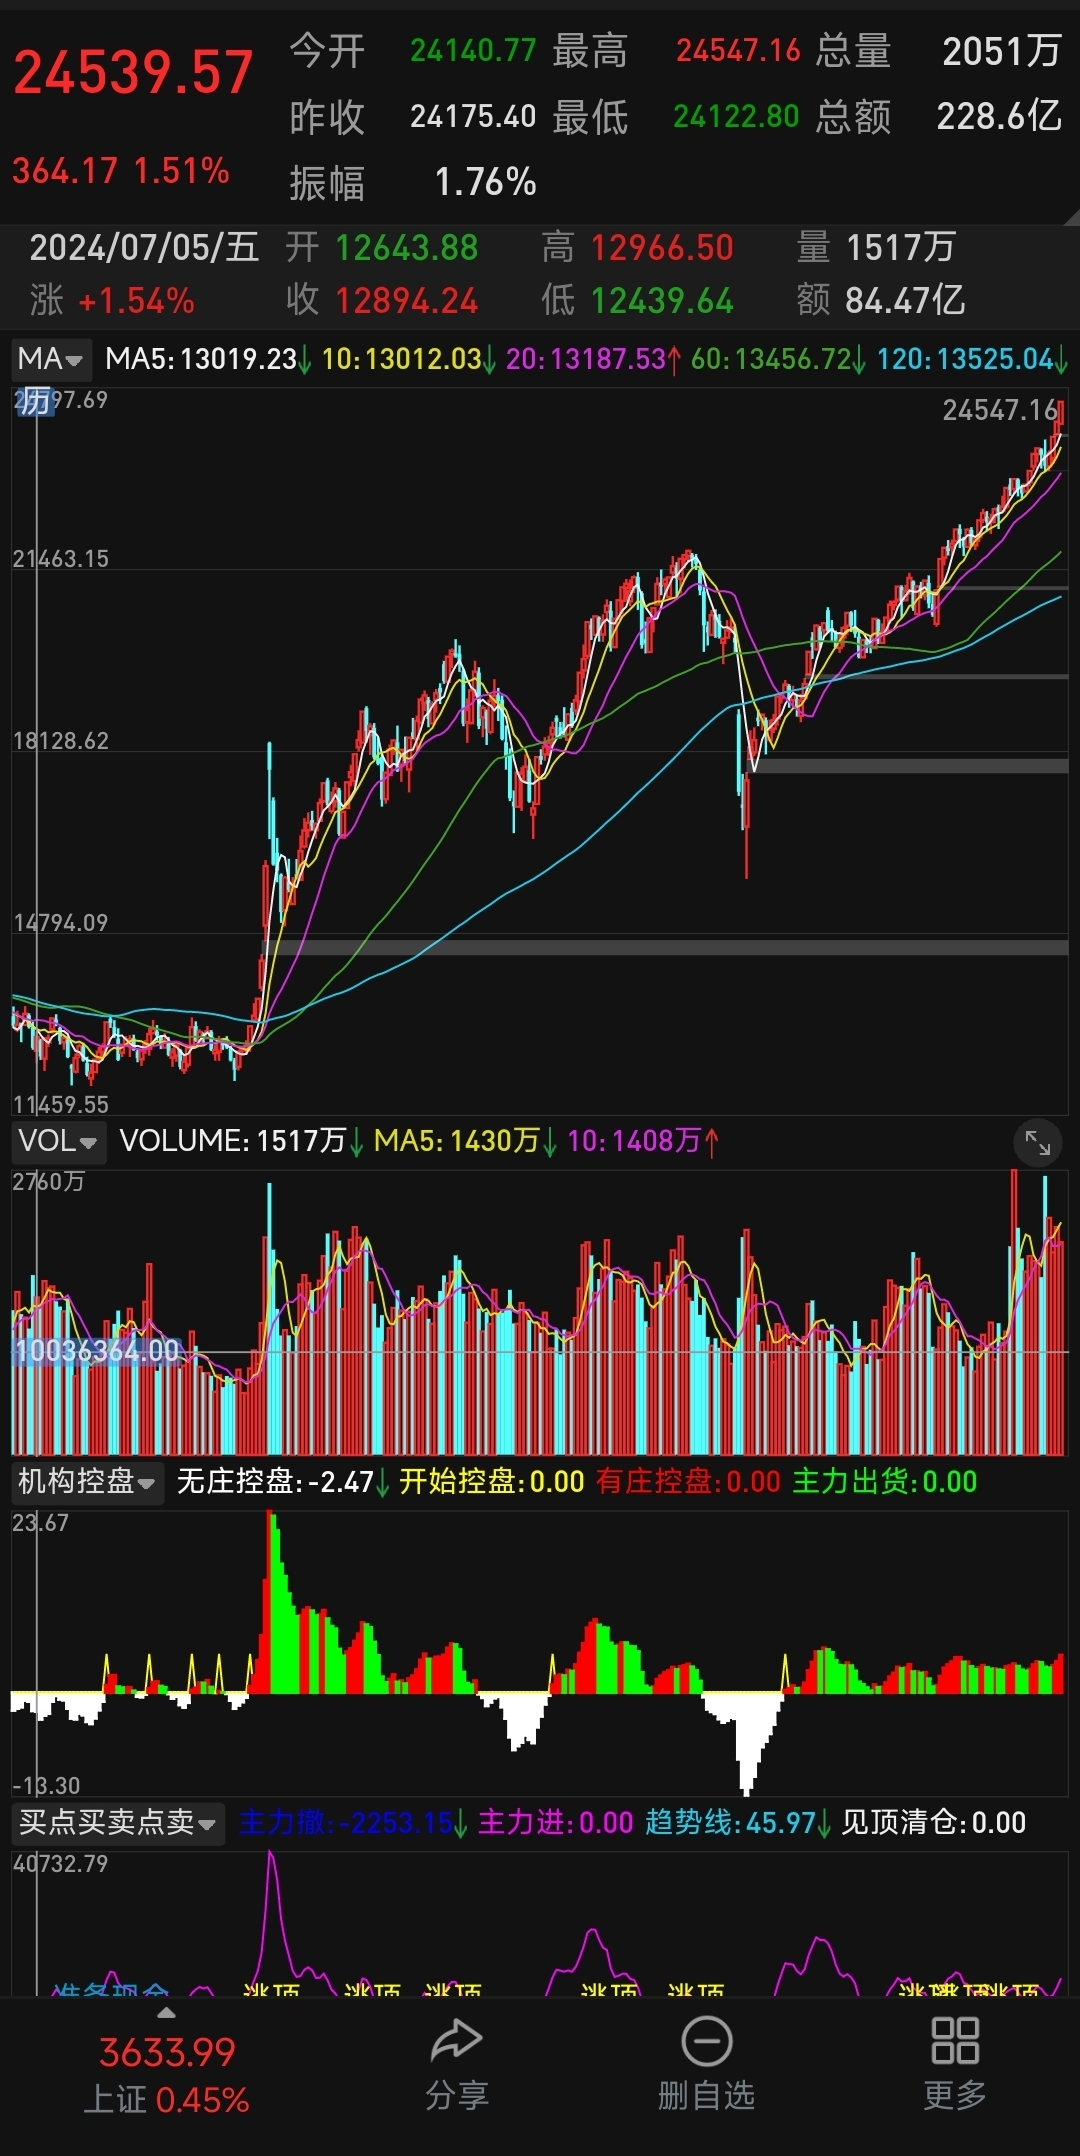Tap the 21463.15 price axis label
Screen dimensions: 1080x2156
click(60, 559)
